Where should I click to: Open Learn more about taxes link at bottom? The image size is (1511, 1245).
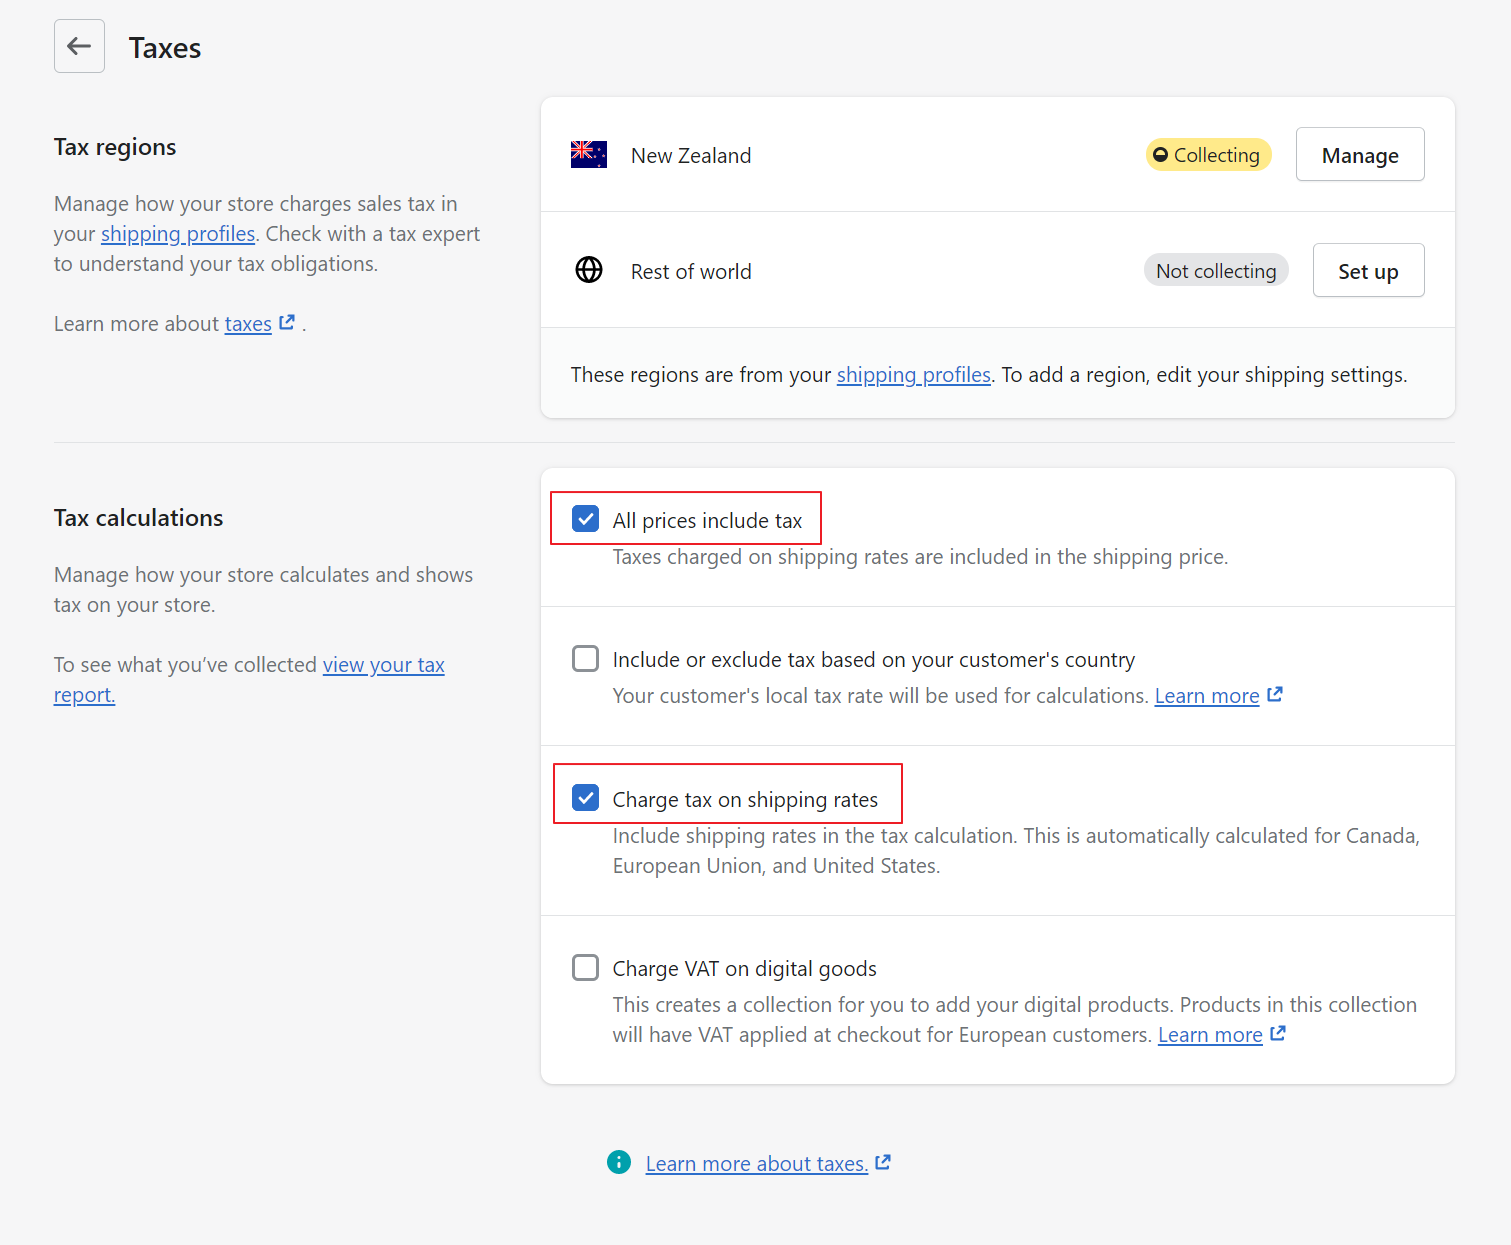click(x=757, y=1164)
